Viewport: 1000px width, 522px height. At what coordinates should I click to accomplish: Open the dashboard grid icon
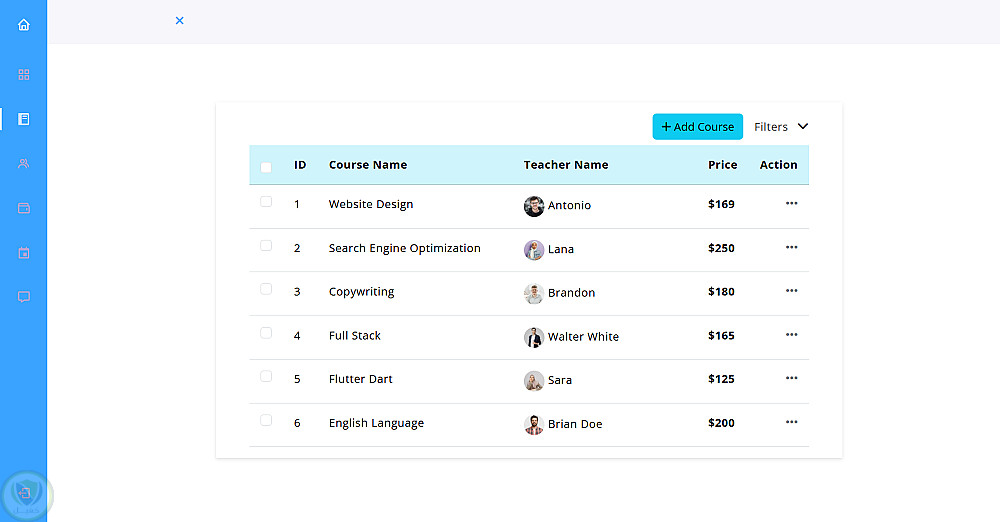point(24,74)
